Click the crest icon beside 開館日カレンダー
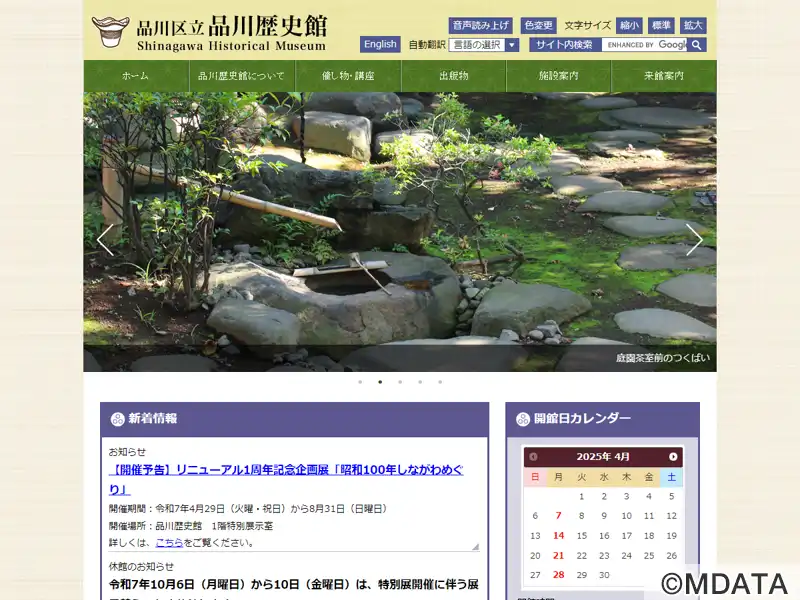 click(x=523, y=419)
